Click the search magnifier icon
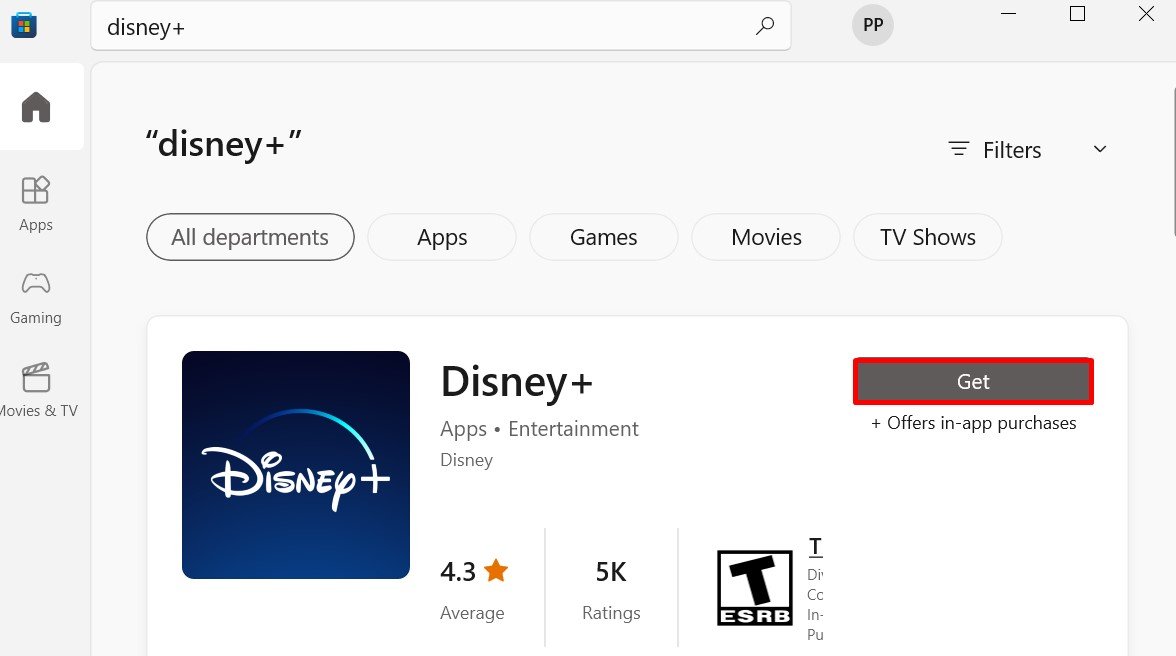 [764, 26]
